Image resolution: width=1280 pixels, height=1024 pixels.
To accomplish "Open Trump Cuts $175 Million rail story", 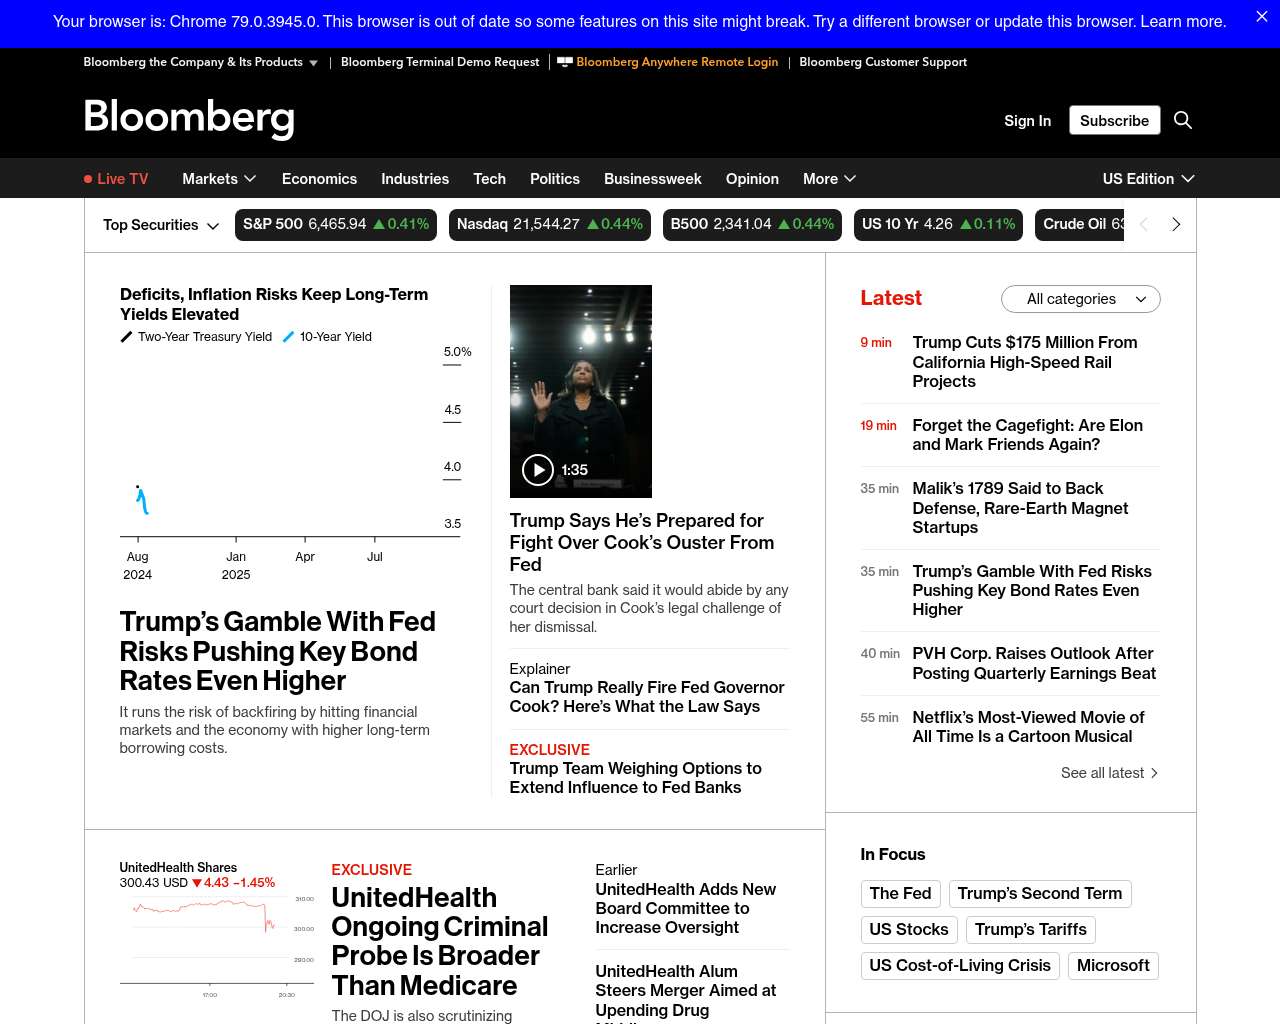I will coord(1025,362).
